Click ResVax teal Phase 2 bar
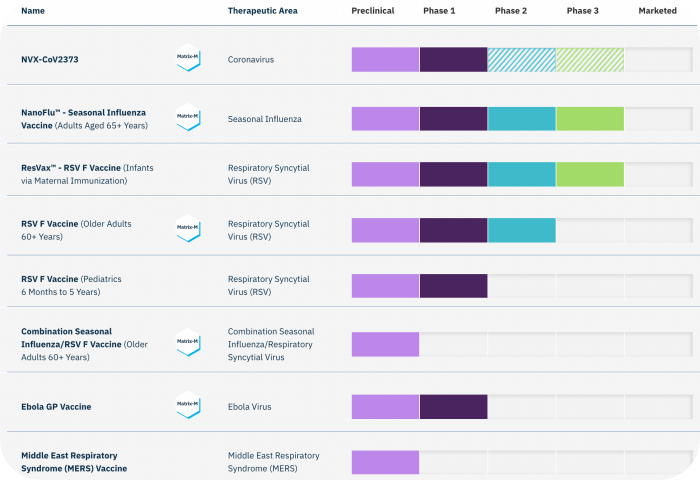 tap(521, 174)
